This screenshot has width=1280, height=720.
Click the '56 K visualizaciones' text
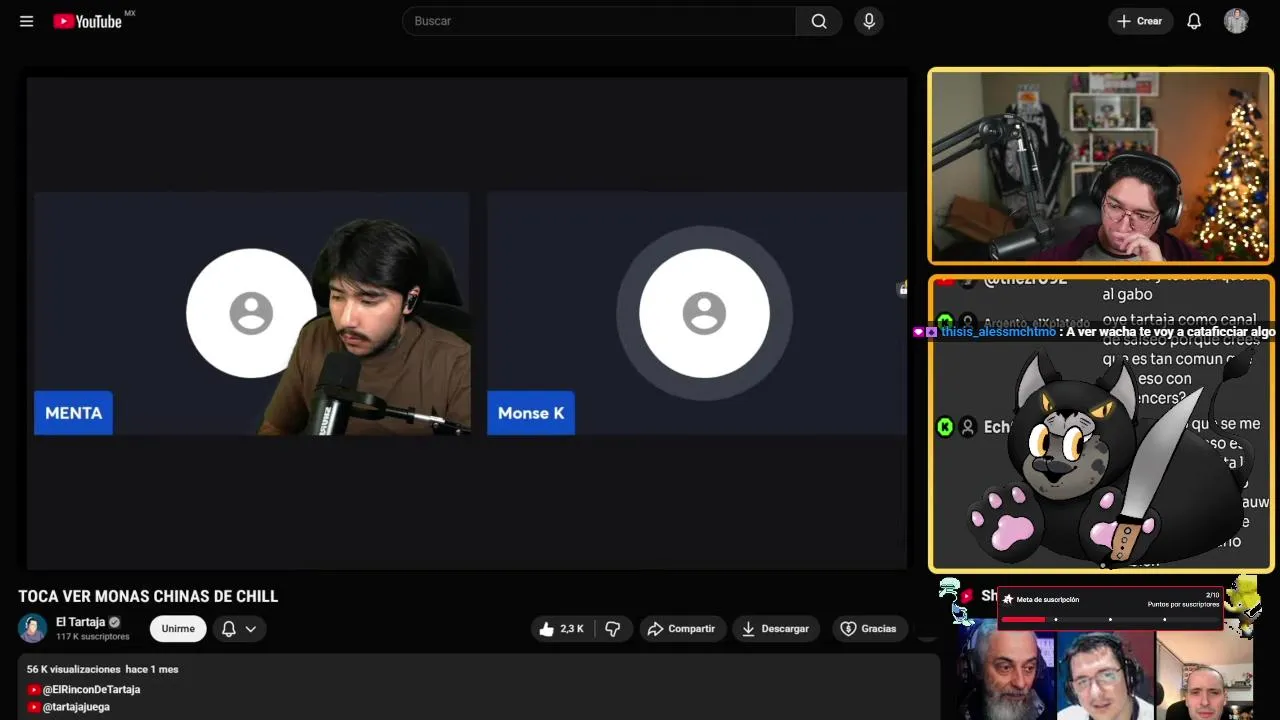coord(74,669)
